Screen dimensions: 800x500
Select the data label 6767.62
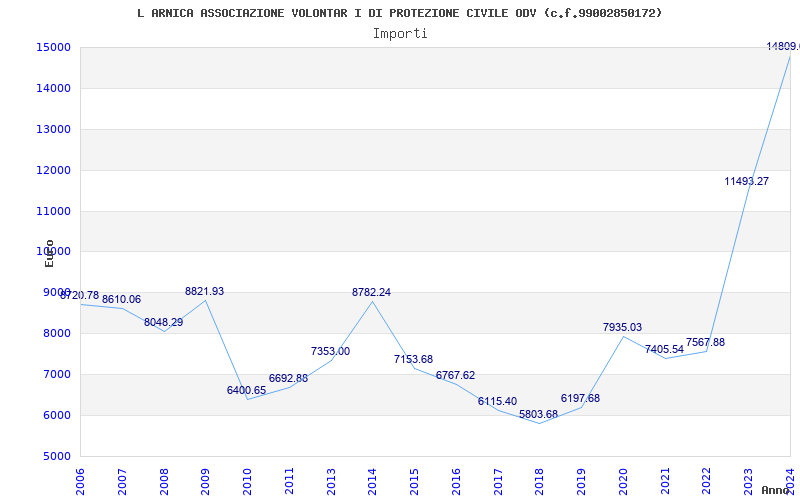pyautogui.click(x=455, y=376)
